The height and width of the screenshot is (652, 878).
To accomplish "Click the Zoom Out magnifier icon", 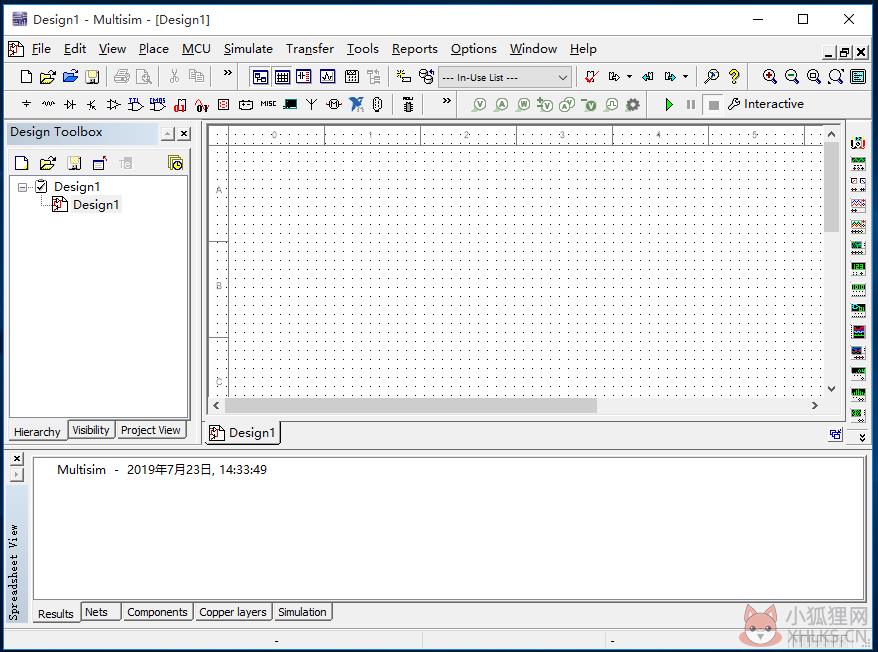I will pyautogui.click(x=791, y=77).
